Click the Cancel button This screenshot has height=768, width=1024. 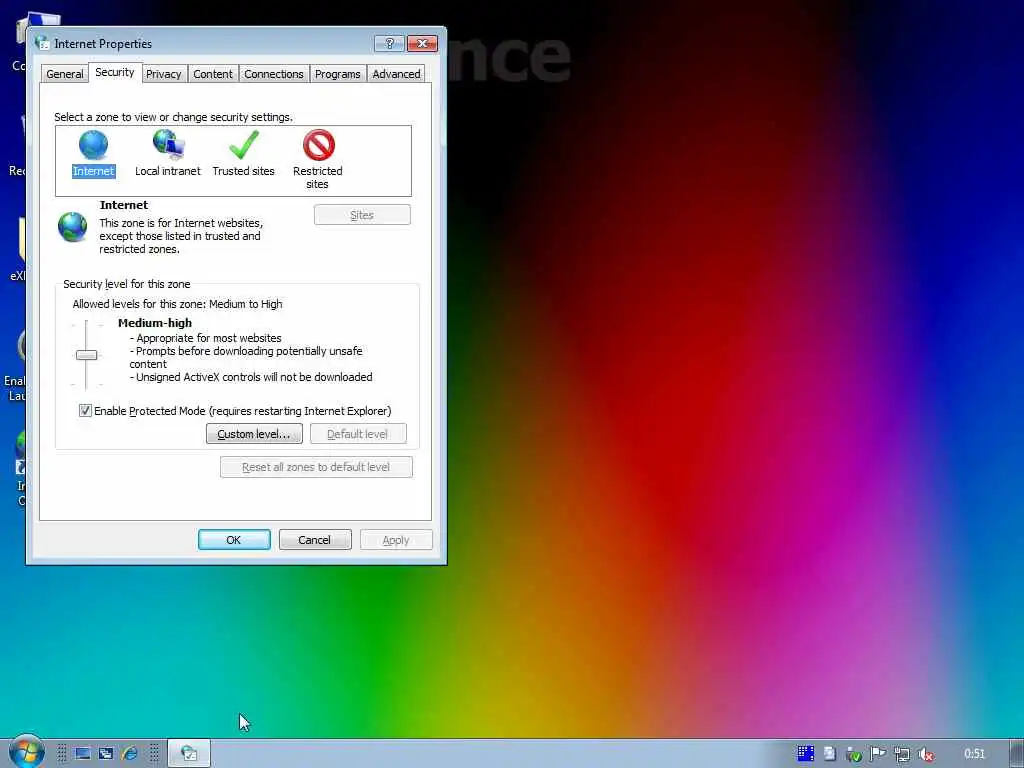click(315, 540)
